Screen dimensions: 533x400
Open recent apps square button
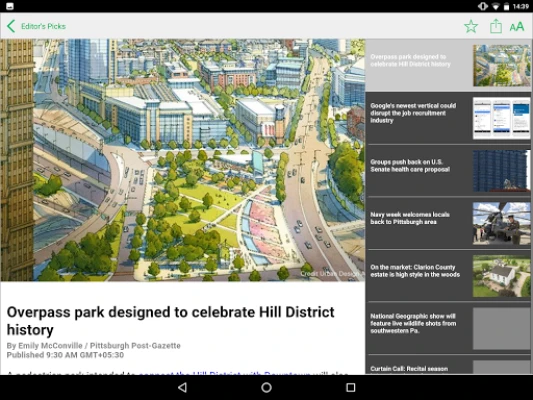pyautogui.click(x=350, y=387)
